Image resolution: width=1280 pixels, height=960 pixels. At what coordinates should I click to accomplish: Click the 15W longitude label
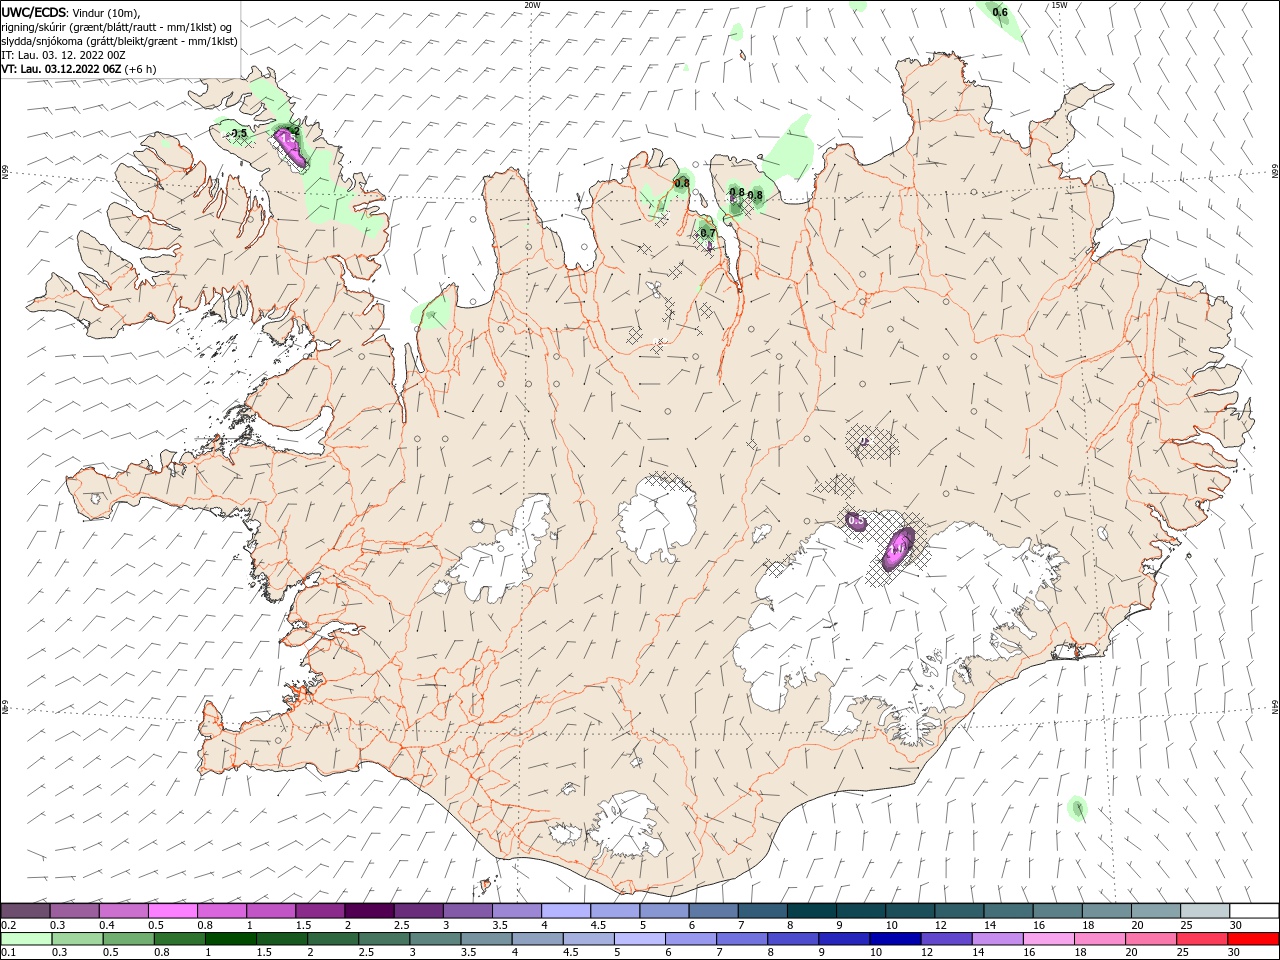1059,5
